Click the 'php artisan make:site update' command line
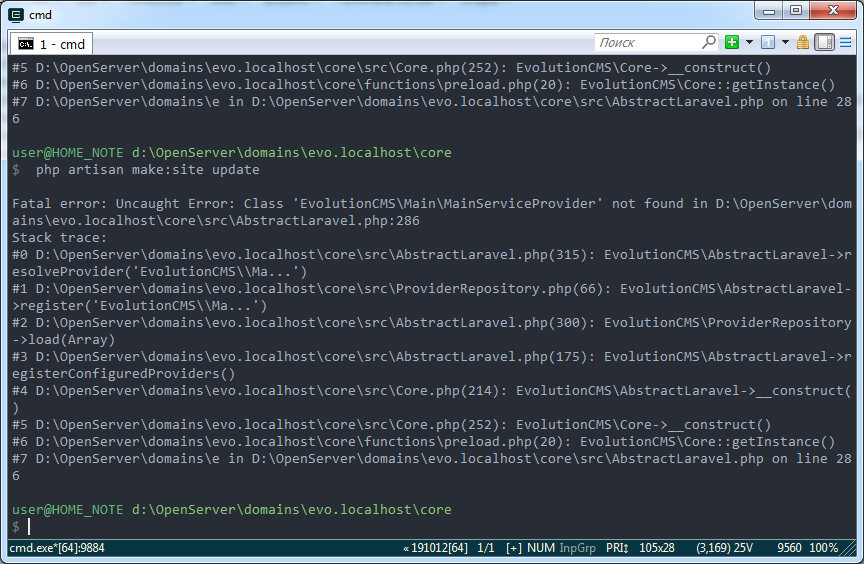The width and height of the screenshot is (864, 564). 148,170
